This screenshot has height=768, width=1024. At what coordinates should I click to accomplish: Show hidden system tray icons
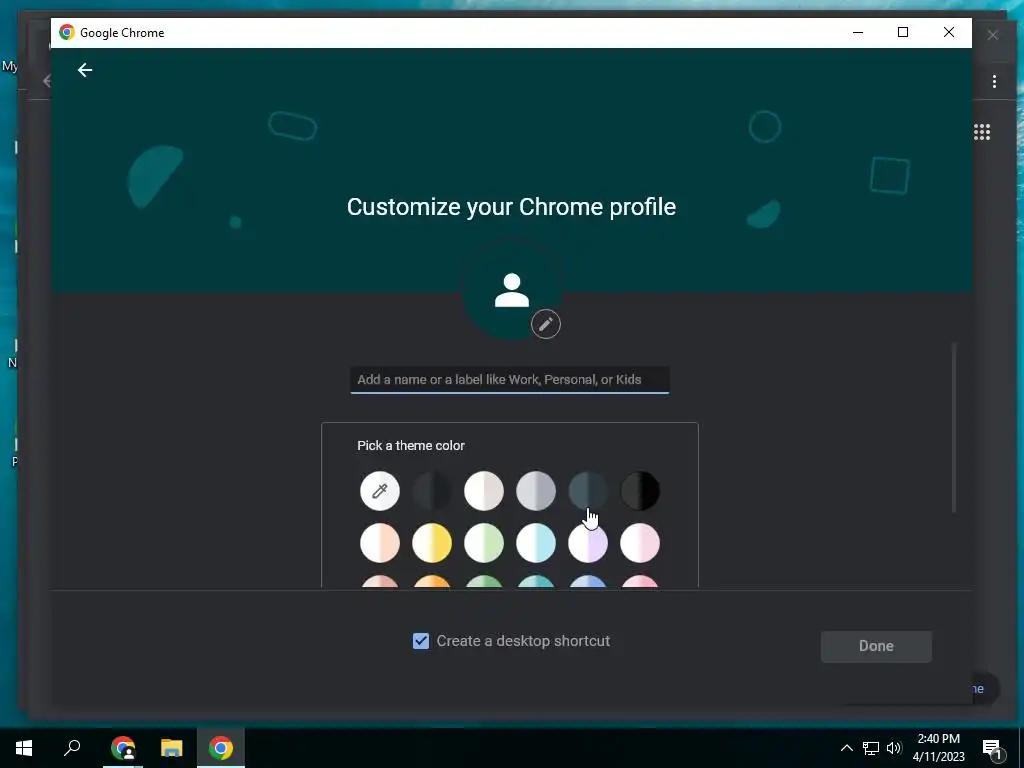[x=846, y=748]
